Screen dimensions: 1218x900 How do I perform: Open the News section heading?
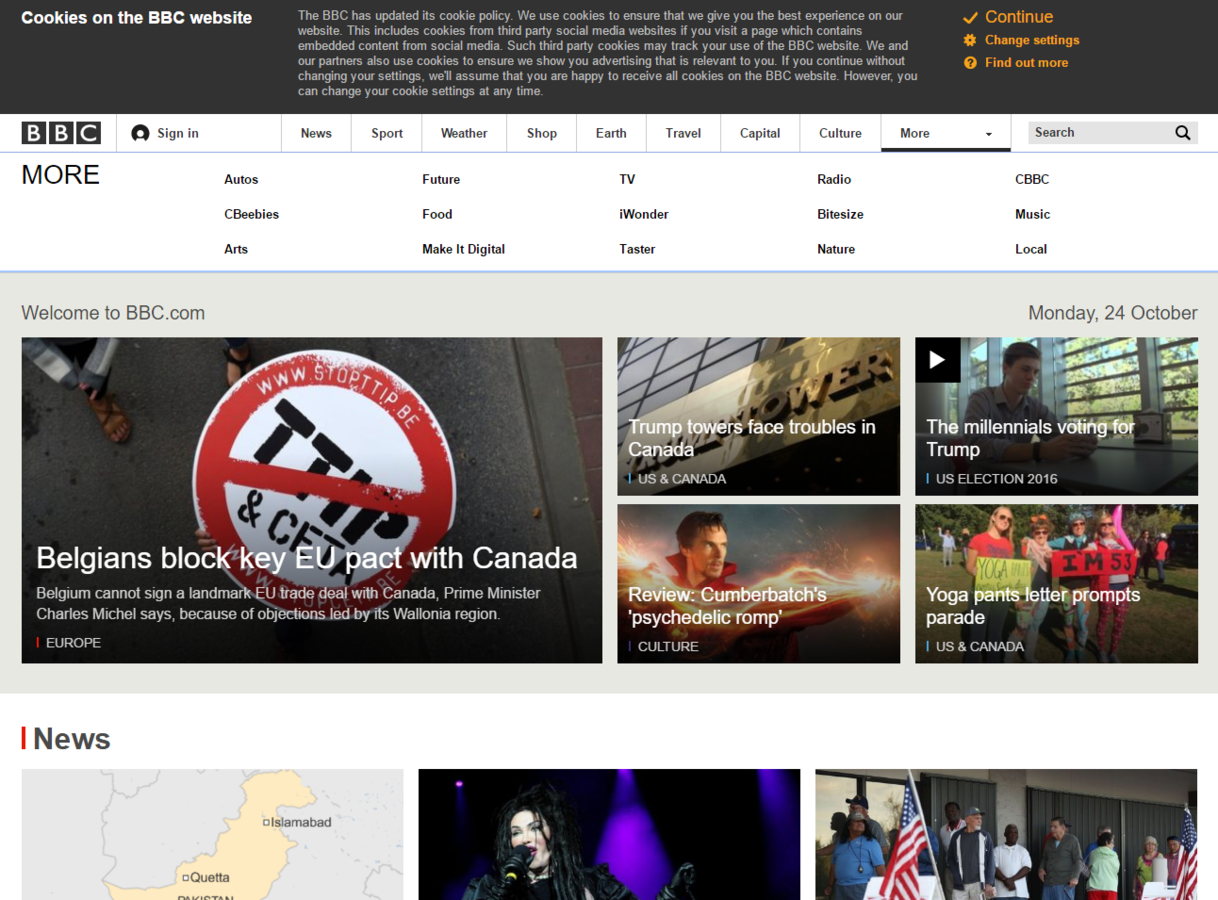[71, 738]
